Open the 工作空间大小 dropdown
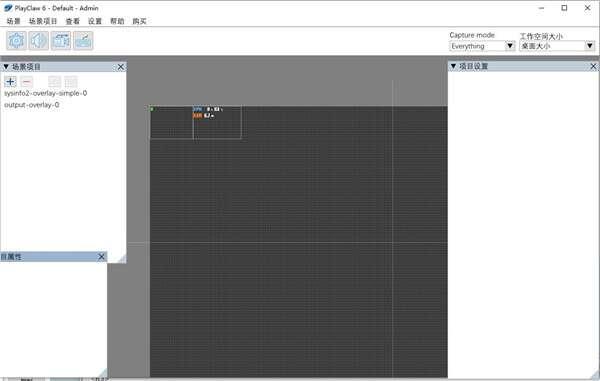The image size is (600, 381). 557,46
